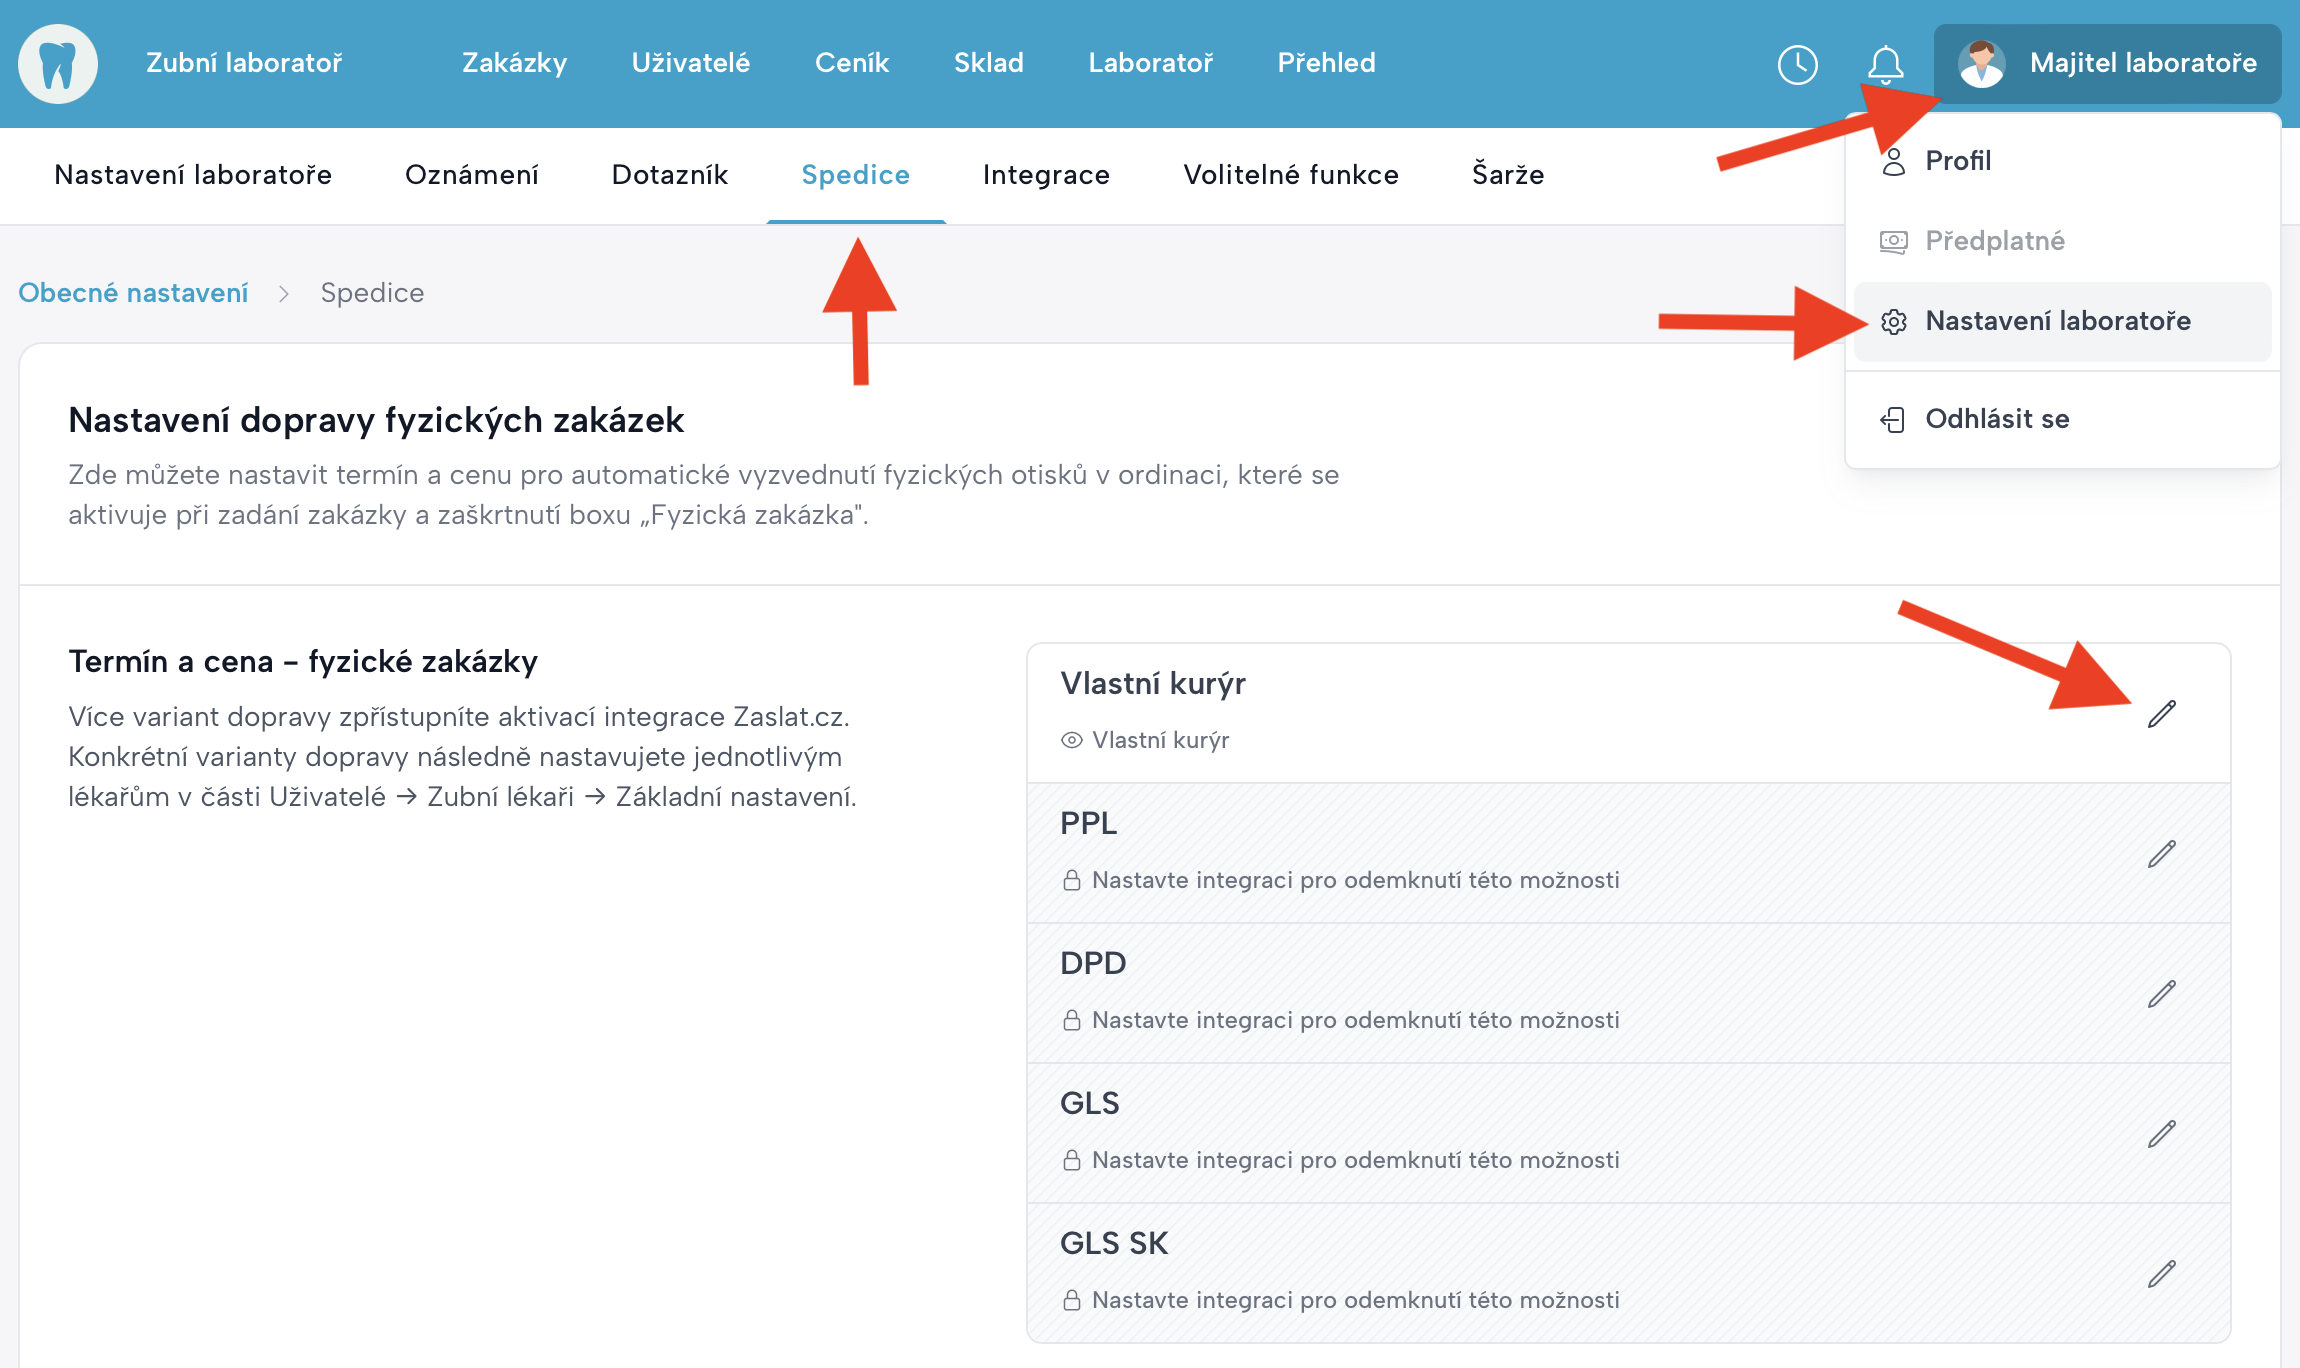
Task: Choose Nastavení laboratoře in the dropdown menu
Action: (2057, 321)
